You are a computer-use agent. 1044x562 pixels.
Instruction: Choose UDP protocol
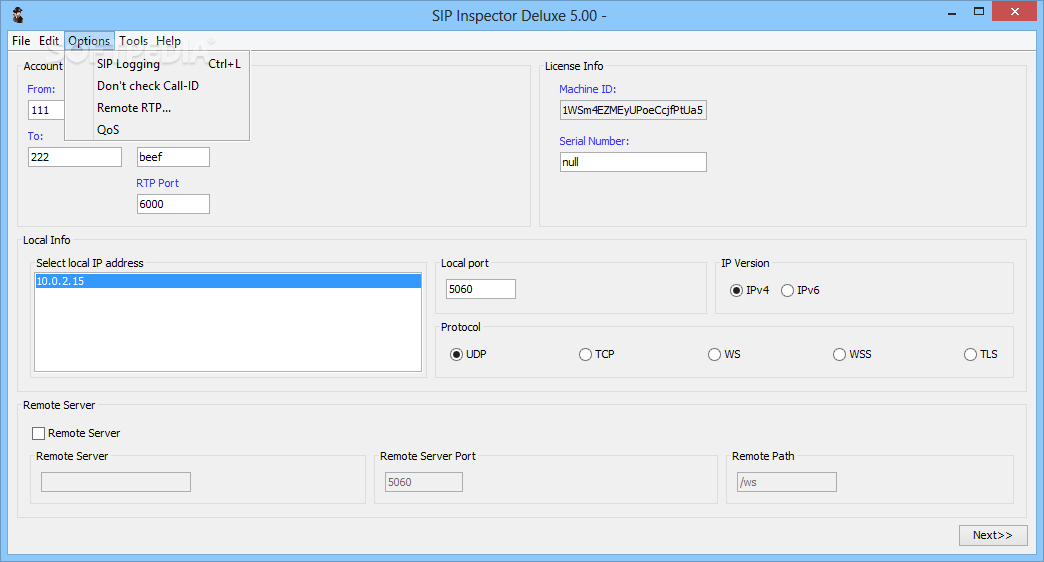click(x=468, y=354)
